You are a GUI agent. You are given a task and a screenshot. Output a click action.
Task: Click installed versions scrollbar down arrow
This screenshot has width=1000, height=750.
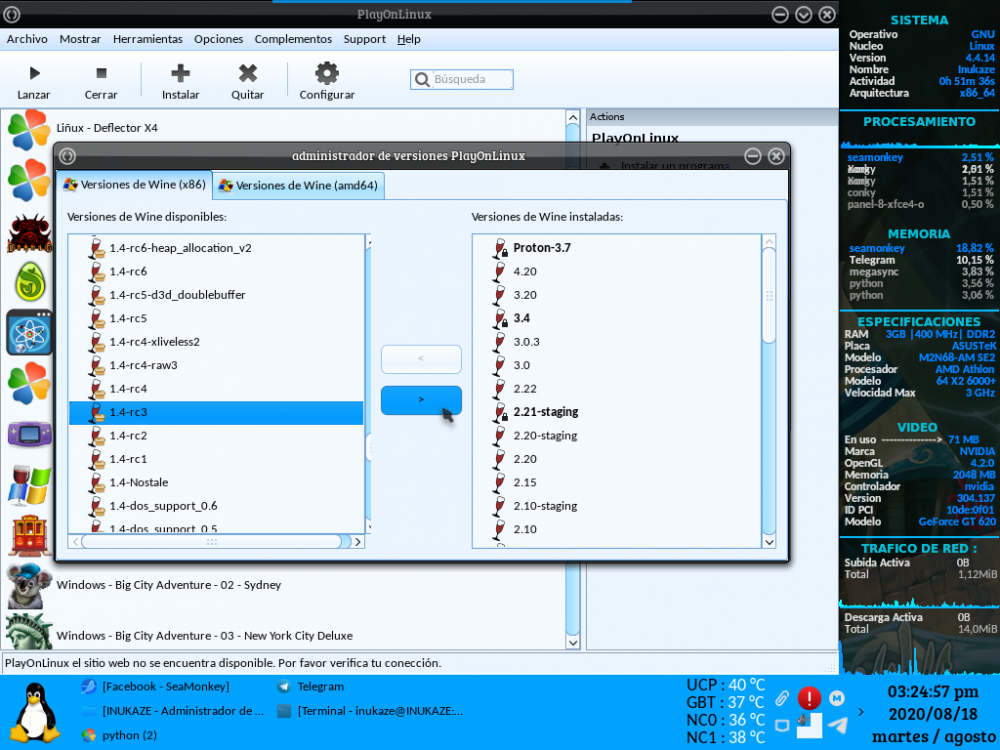(769, 541)
